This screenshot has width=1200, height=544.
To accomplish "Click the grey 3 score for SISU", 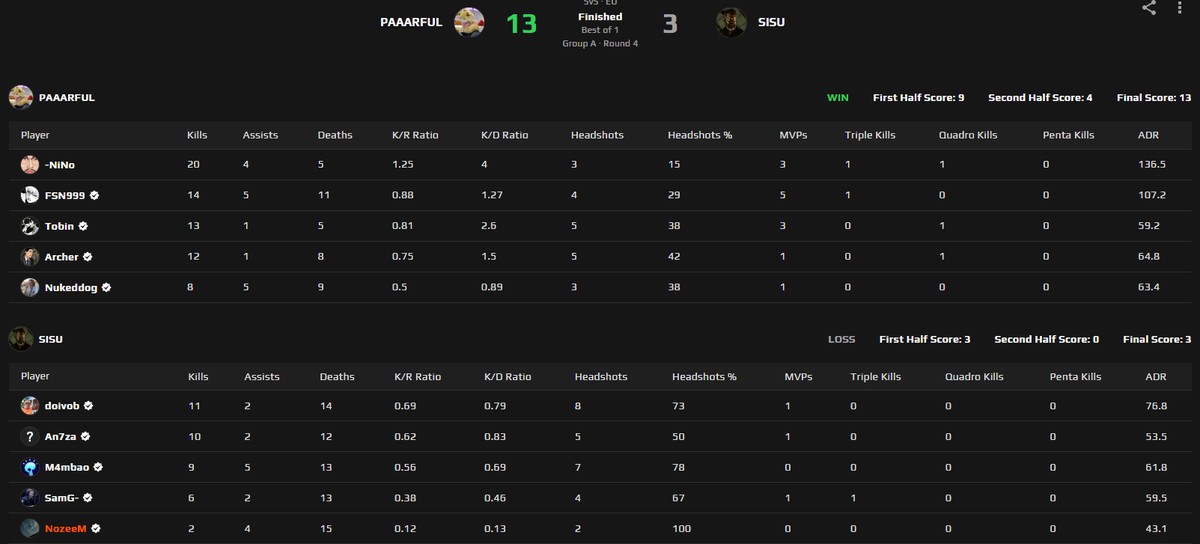I will [x=670, y=23].
